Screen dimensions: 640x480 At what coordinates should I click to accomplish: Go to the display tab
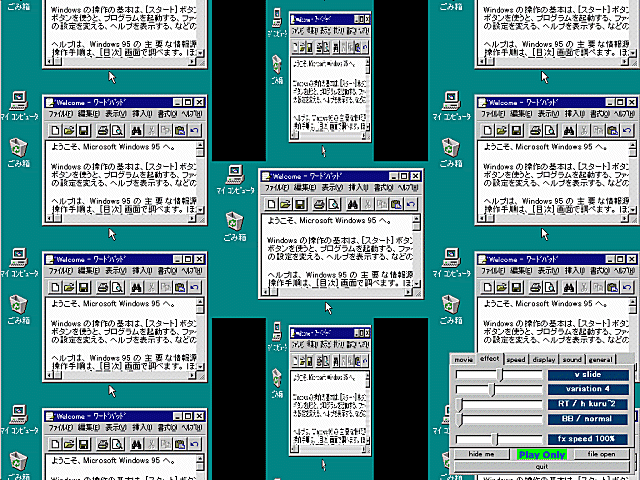[544, 360]
